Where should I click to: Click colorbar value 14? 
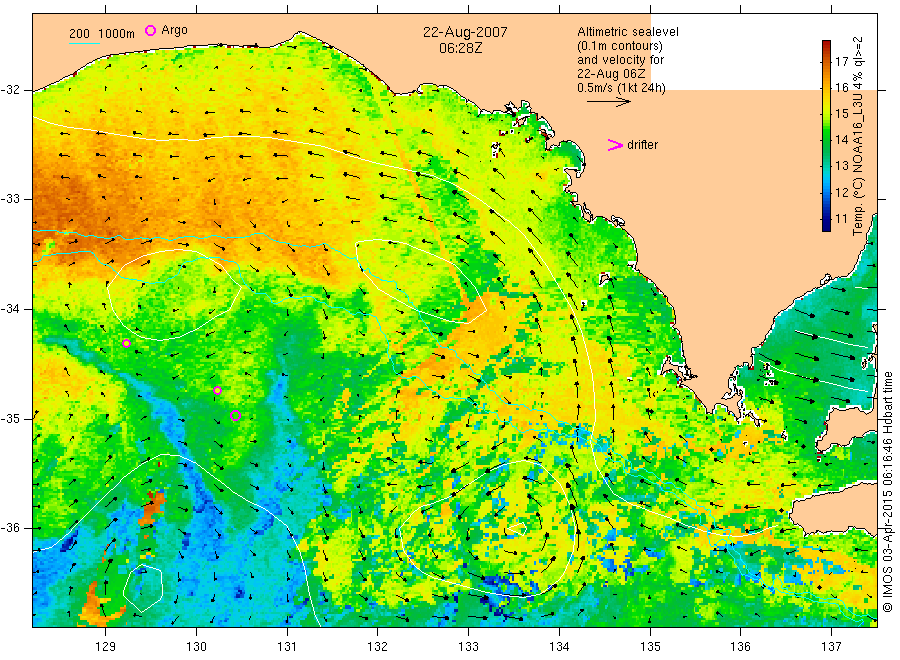click(841, 139)
